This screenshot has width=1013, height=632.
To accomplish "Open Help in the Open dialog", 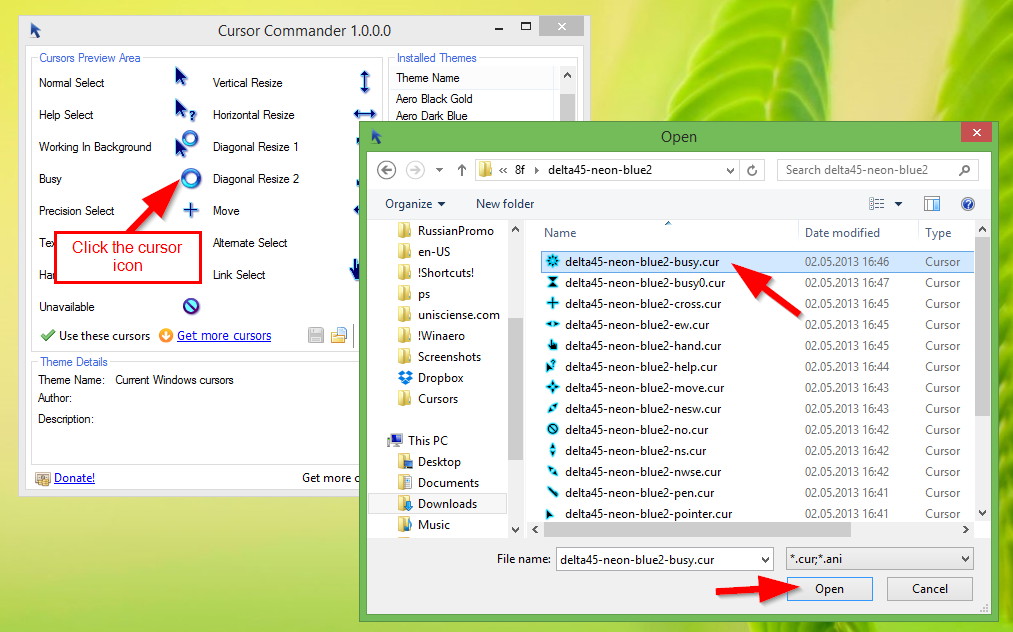I will [x=968, y=204].
